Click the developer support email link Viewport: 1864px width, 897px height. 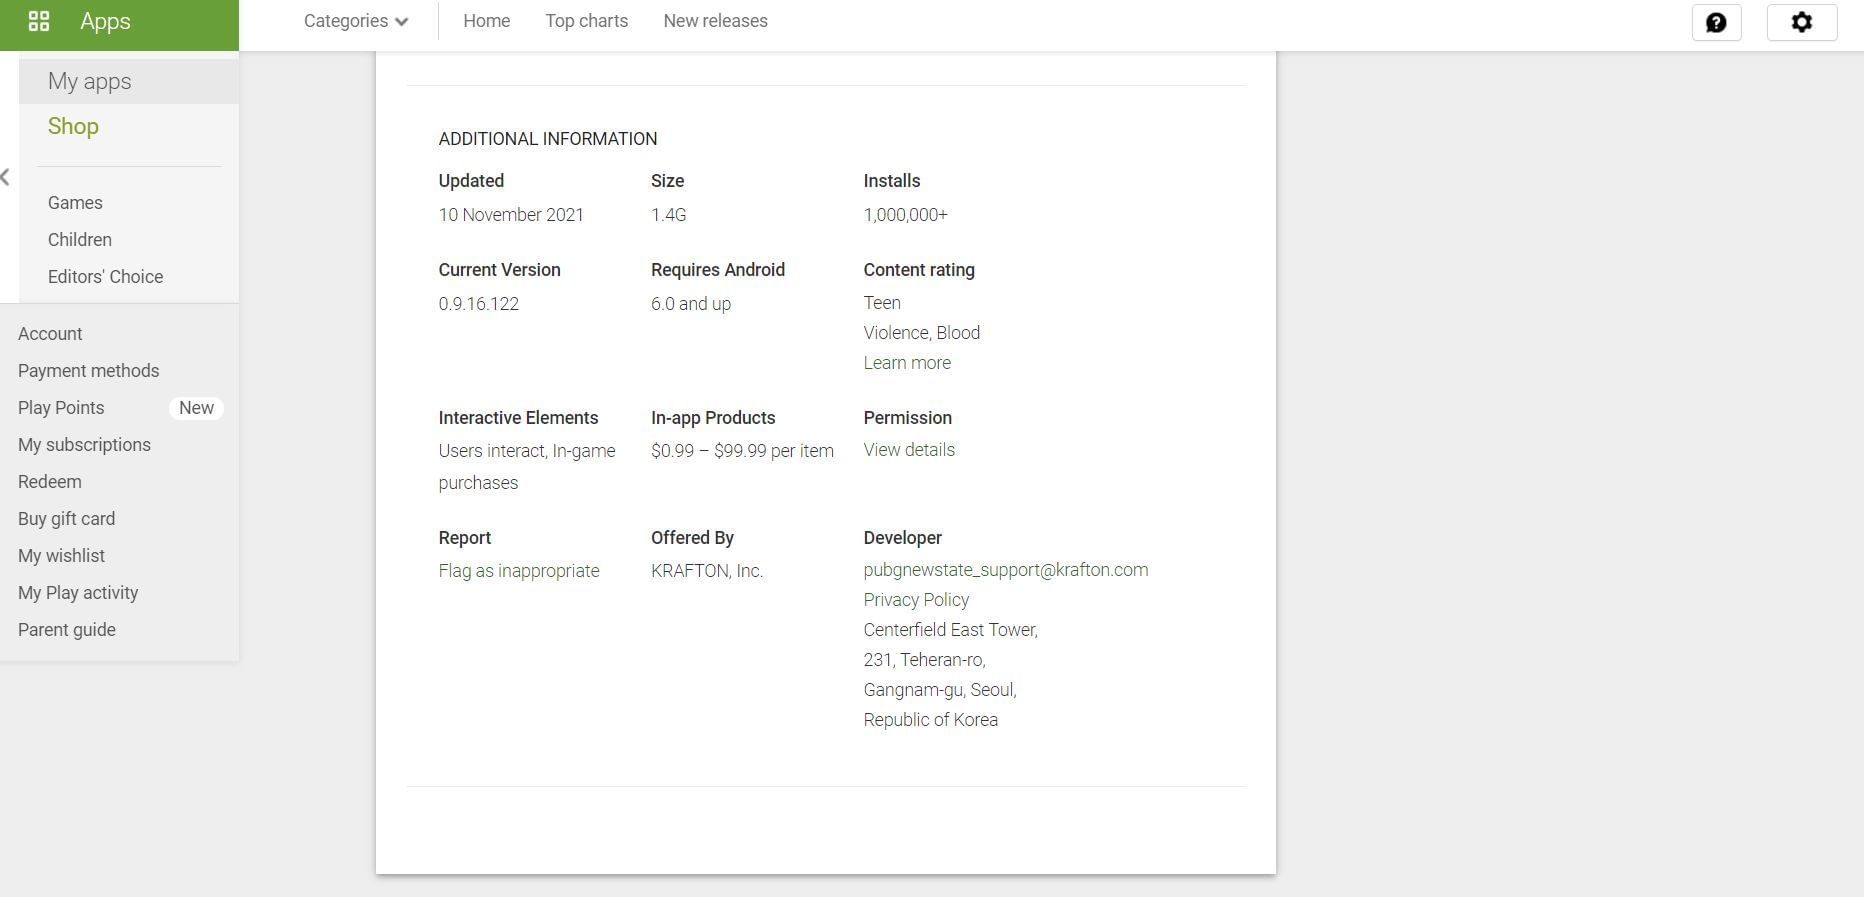pyautogui.click(x=1005, y=570)
